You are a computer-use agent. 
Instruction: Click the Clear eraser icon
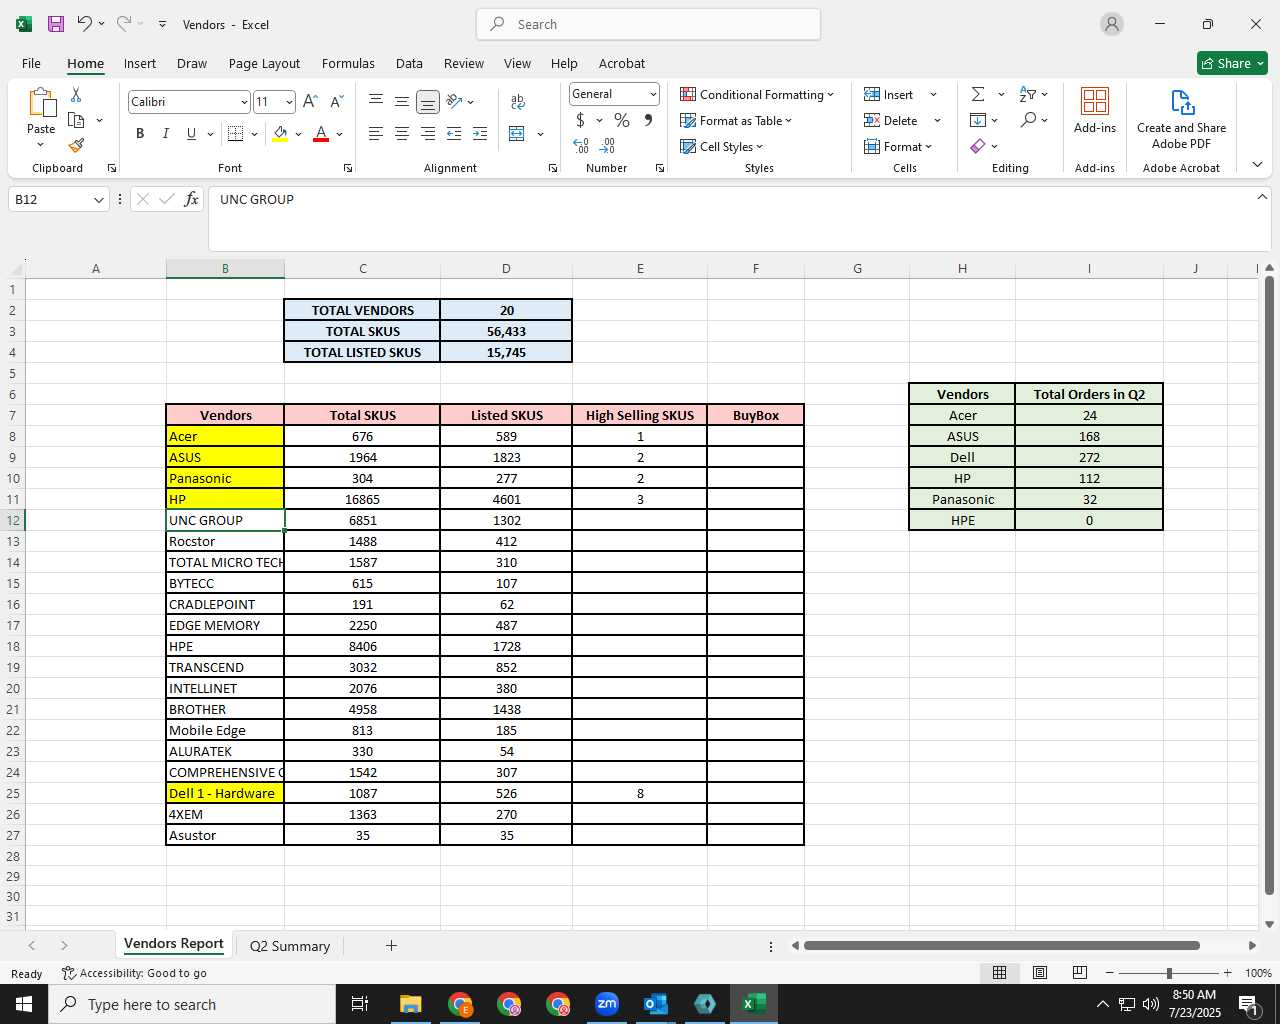(978, 146)
